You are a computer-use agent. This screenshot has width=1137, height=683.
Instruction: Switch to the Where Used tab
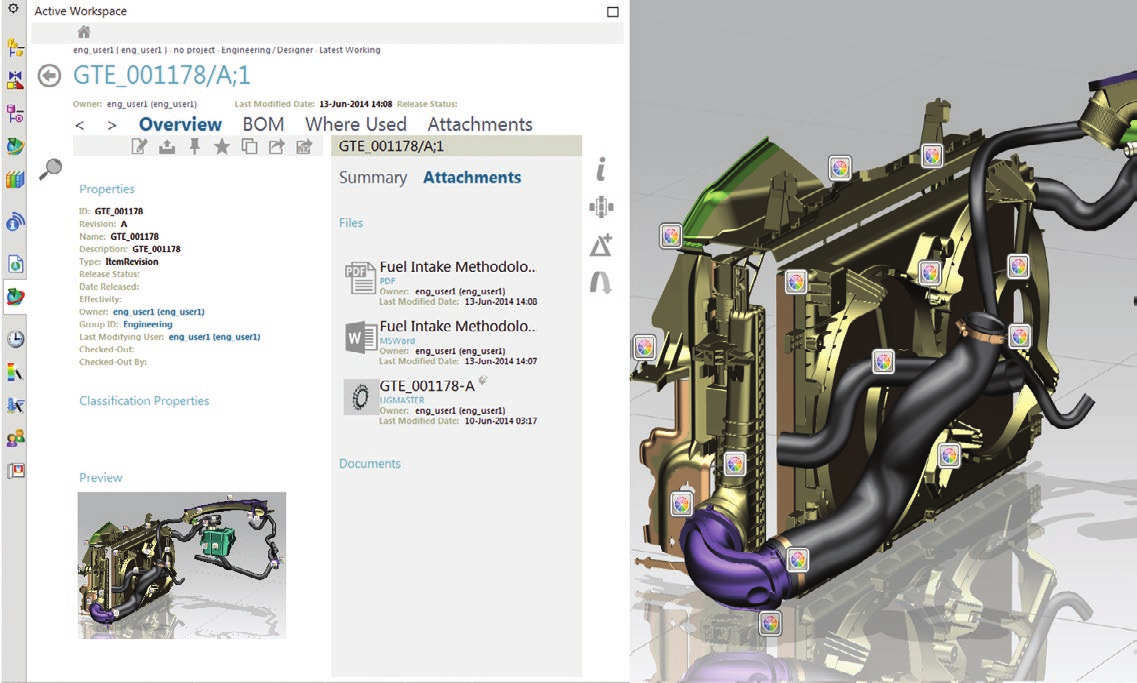354,124
